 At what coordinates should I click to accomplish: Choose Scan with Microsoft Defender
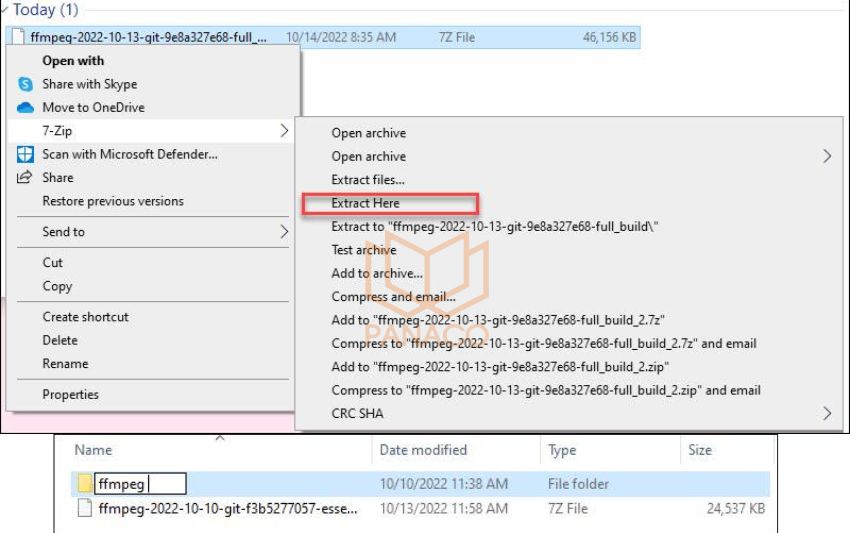[130, 154]
